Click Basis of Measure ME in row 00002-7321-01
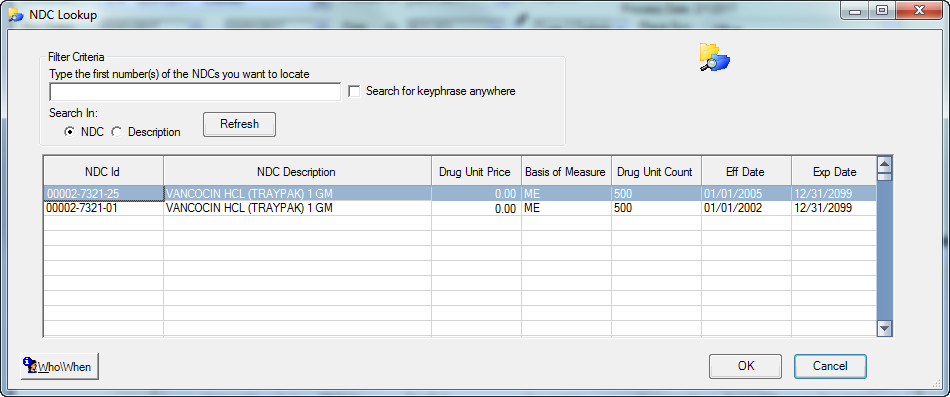 (566, 208)
